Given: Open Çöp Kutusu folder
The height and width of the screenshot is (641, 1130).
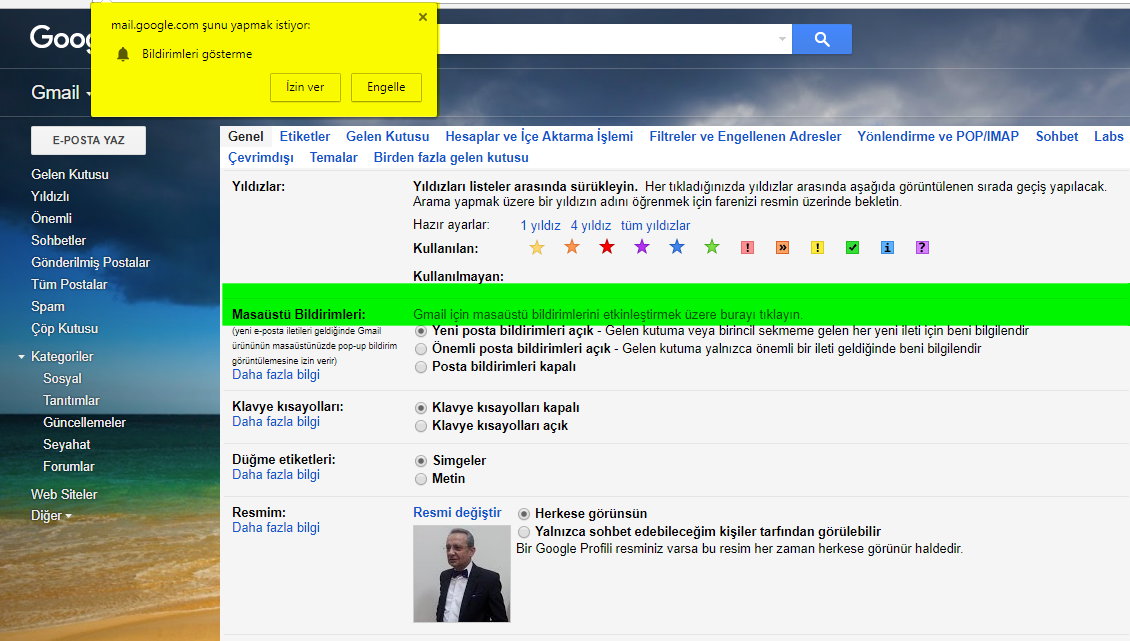Looking at the screenshot, I should pyautogui.click(x=65, y=328).
